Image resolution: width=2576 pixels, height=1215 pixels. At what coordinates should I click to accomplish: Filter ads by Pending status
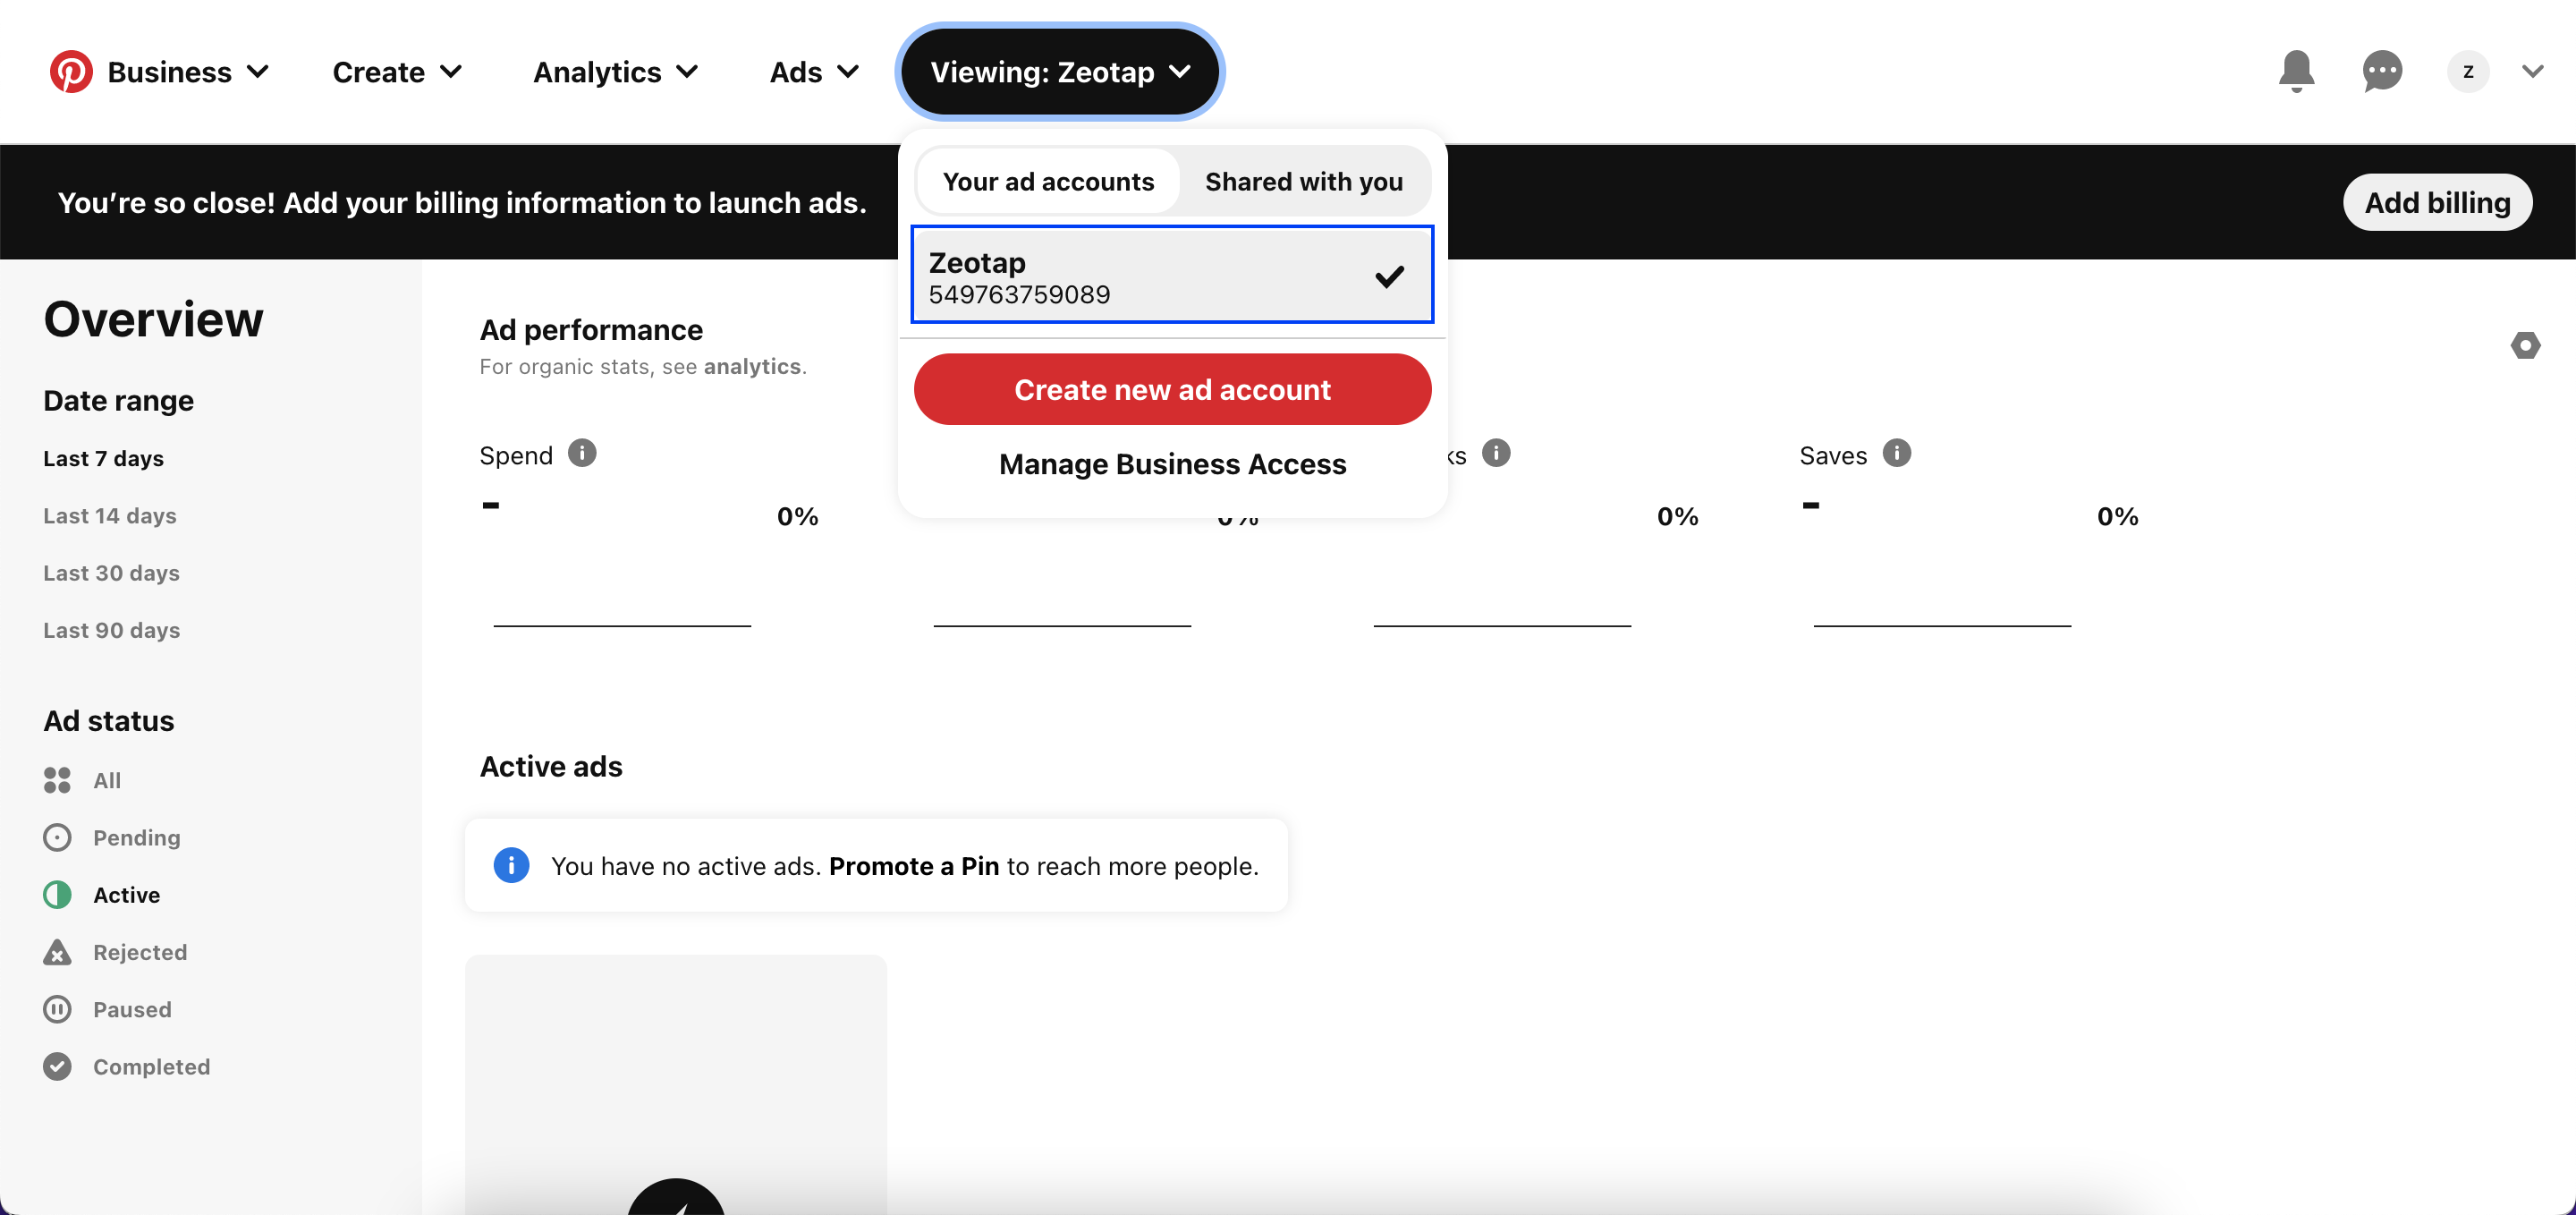[112, 837]
